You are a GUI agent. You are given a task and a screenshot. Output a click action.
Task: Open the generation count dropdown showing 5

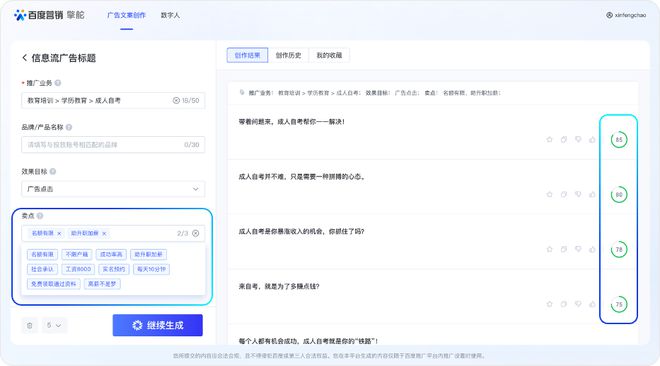[x=54, y=325]
